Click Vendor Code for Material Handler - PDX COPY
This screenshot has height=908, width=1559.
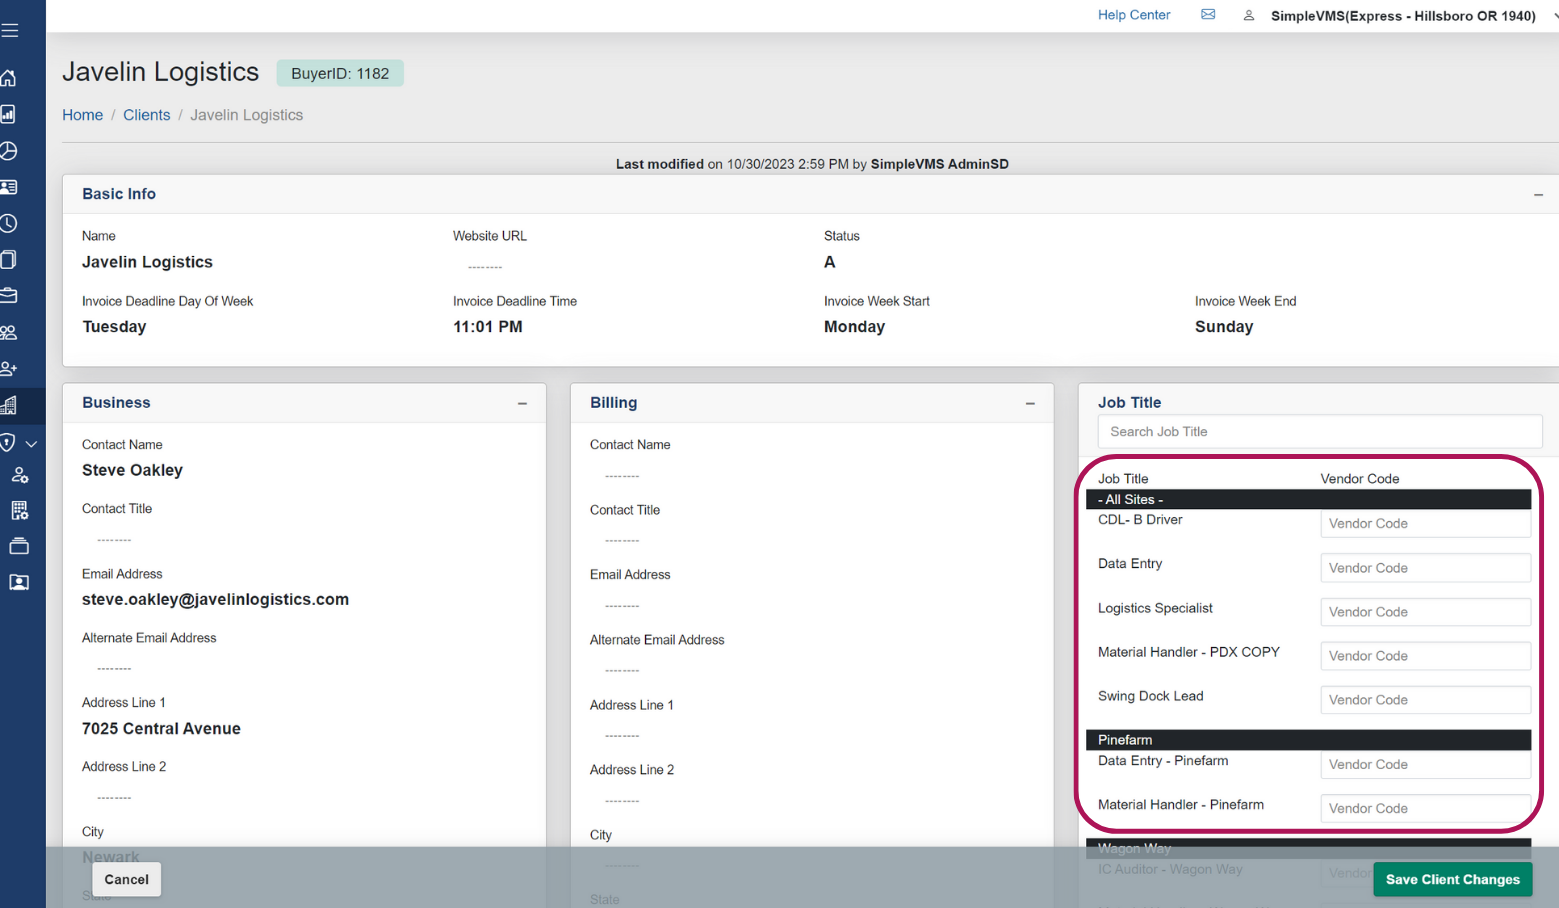click(1425, 655)
